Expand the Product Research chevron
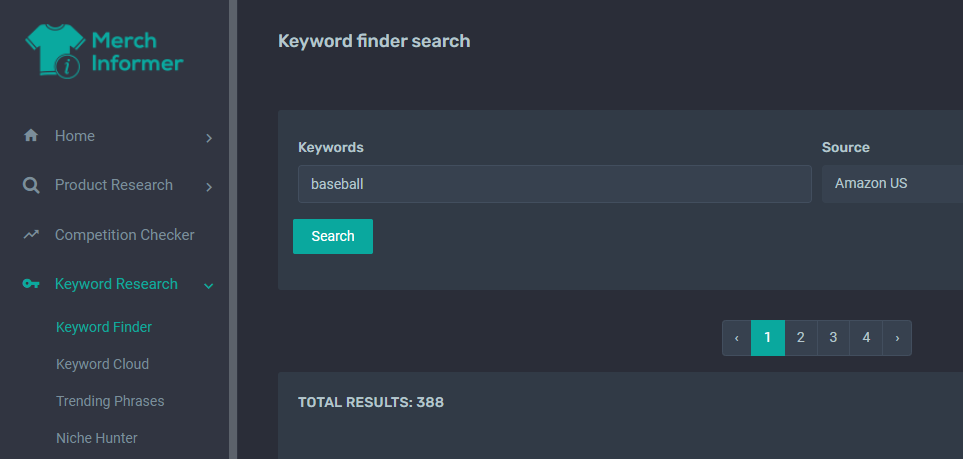963x459 pixels. (209, 187)
